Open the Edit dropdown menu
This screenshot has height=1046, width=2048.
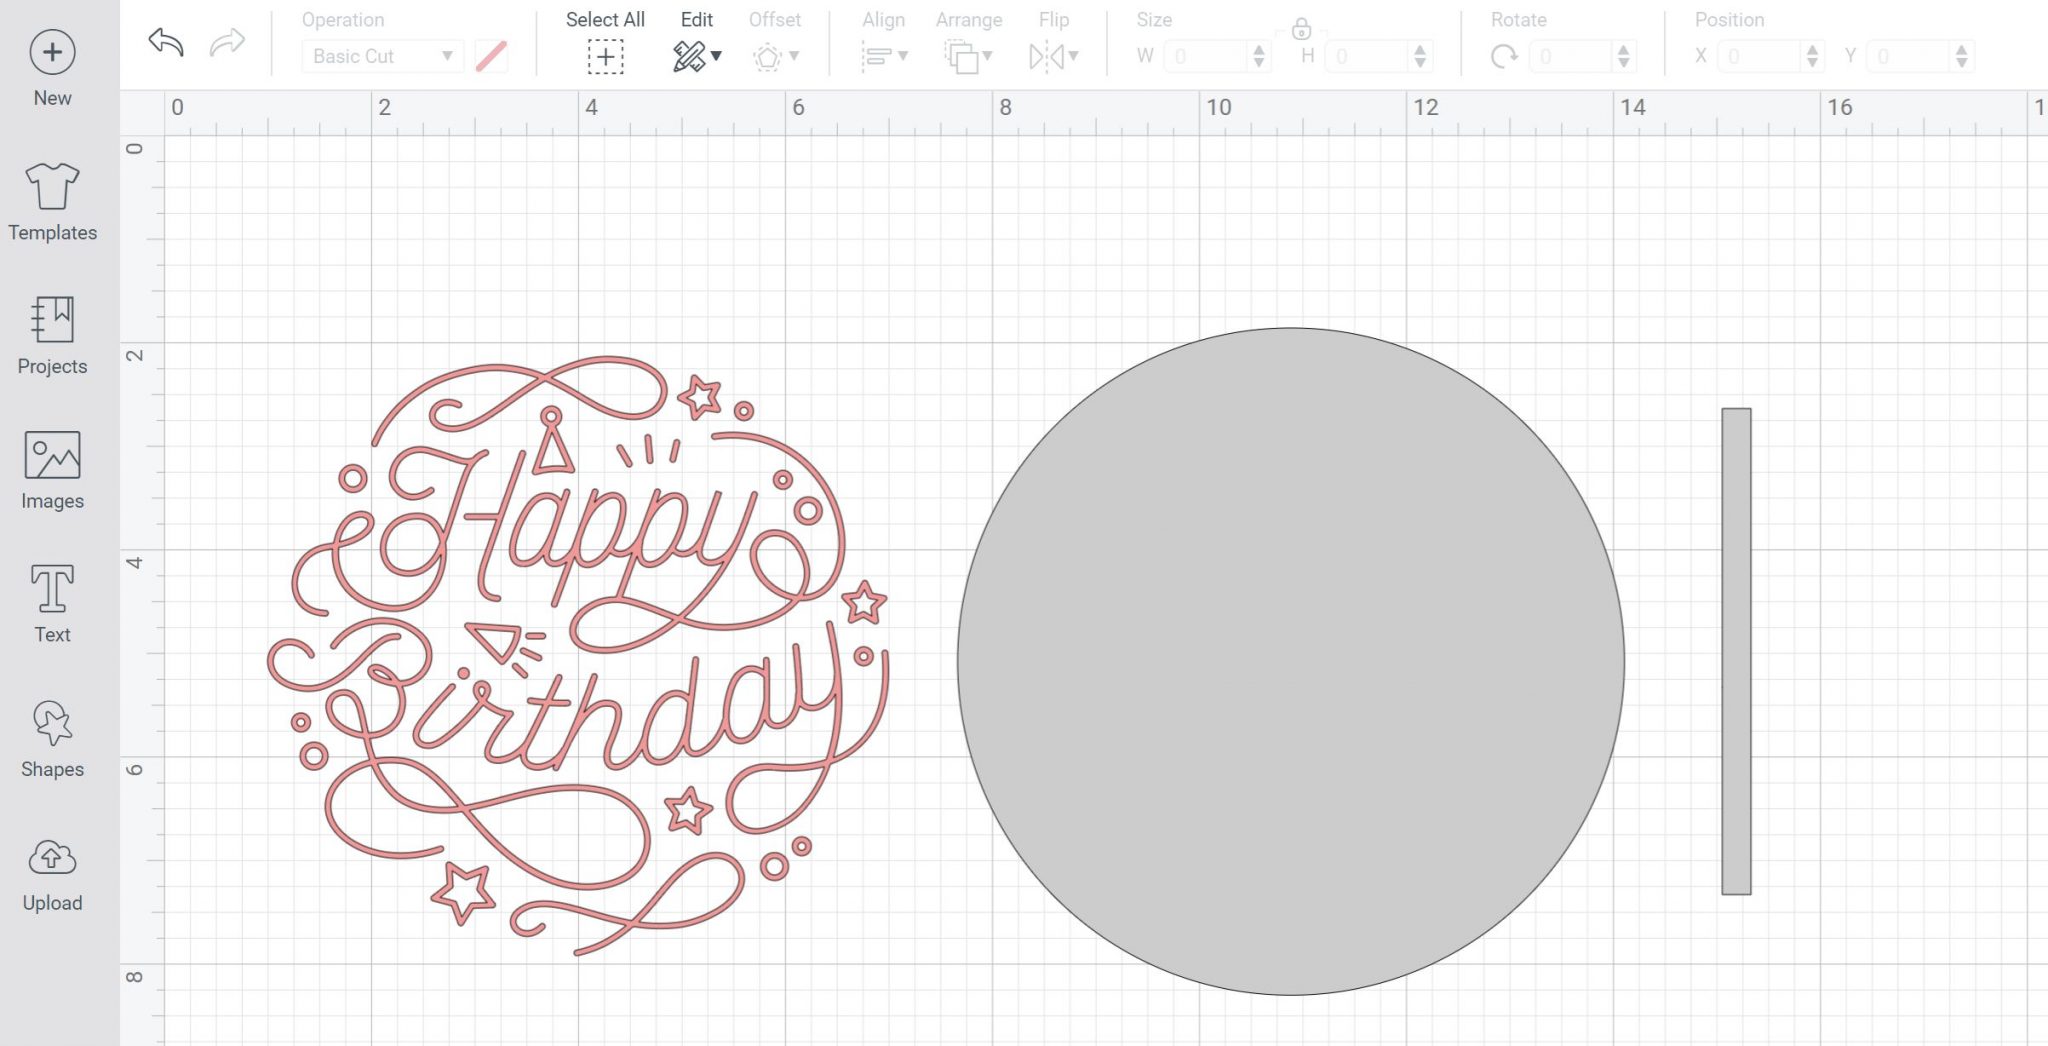click(697, 56)
